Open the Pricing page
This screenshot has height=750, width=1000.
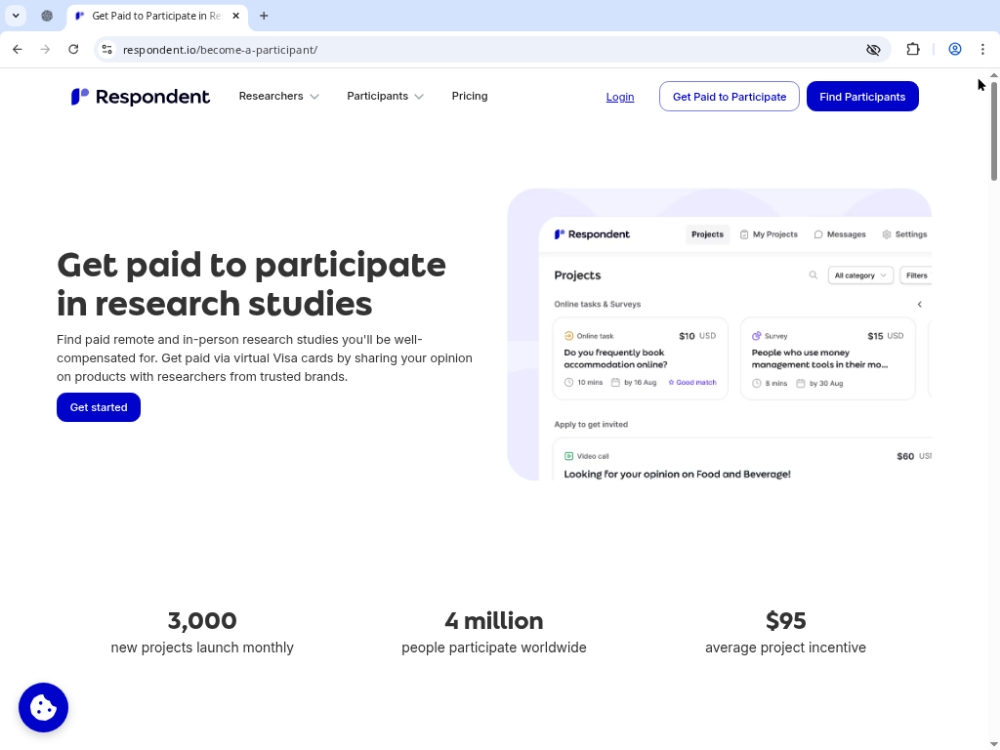click(469, 96)
